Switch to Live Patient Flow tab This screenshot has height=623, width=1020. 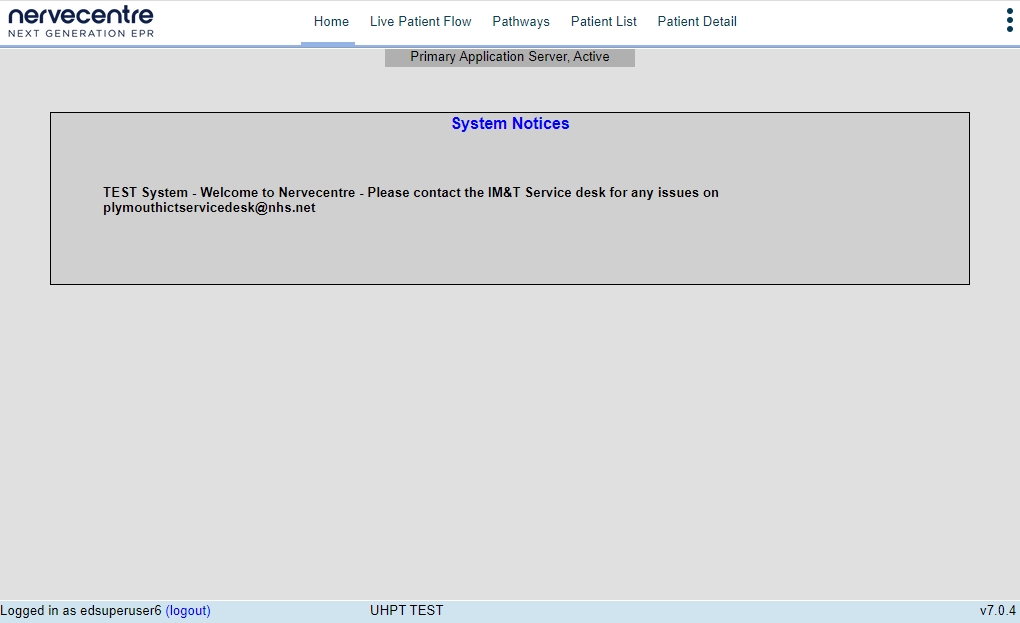420,21
